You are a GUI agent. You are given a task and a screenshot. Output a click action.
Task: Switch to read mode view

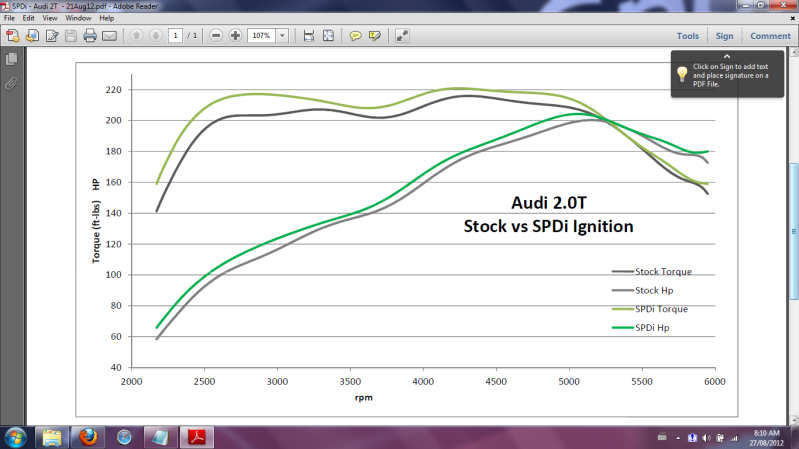pos(402,36)
